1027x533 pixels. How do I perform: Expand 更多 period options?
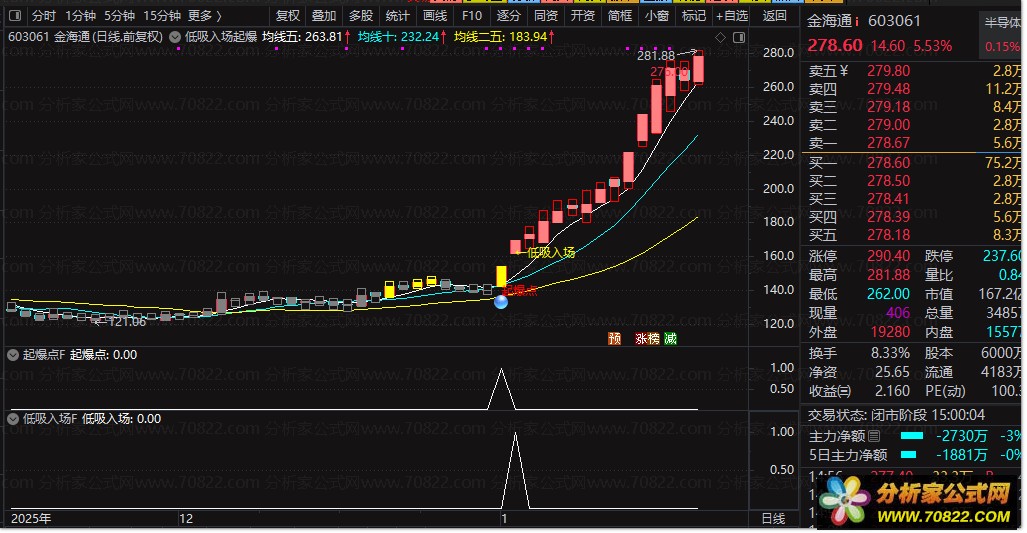(x=204, y=15)
